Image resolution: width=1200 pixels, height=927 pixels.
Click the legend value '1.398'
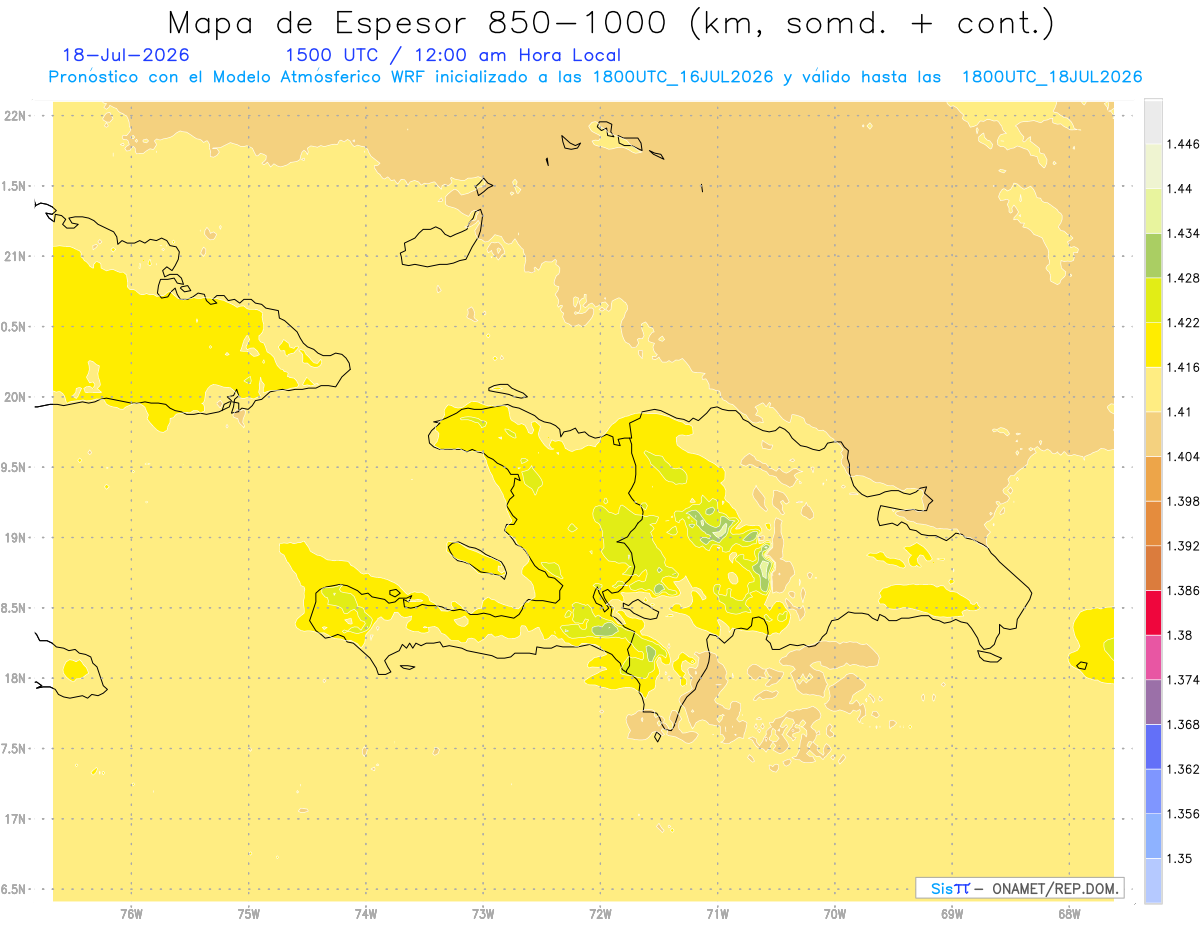click(x=1183, y=501)
